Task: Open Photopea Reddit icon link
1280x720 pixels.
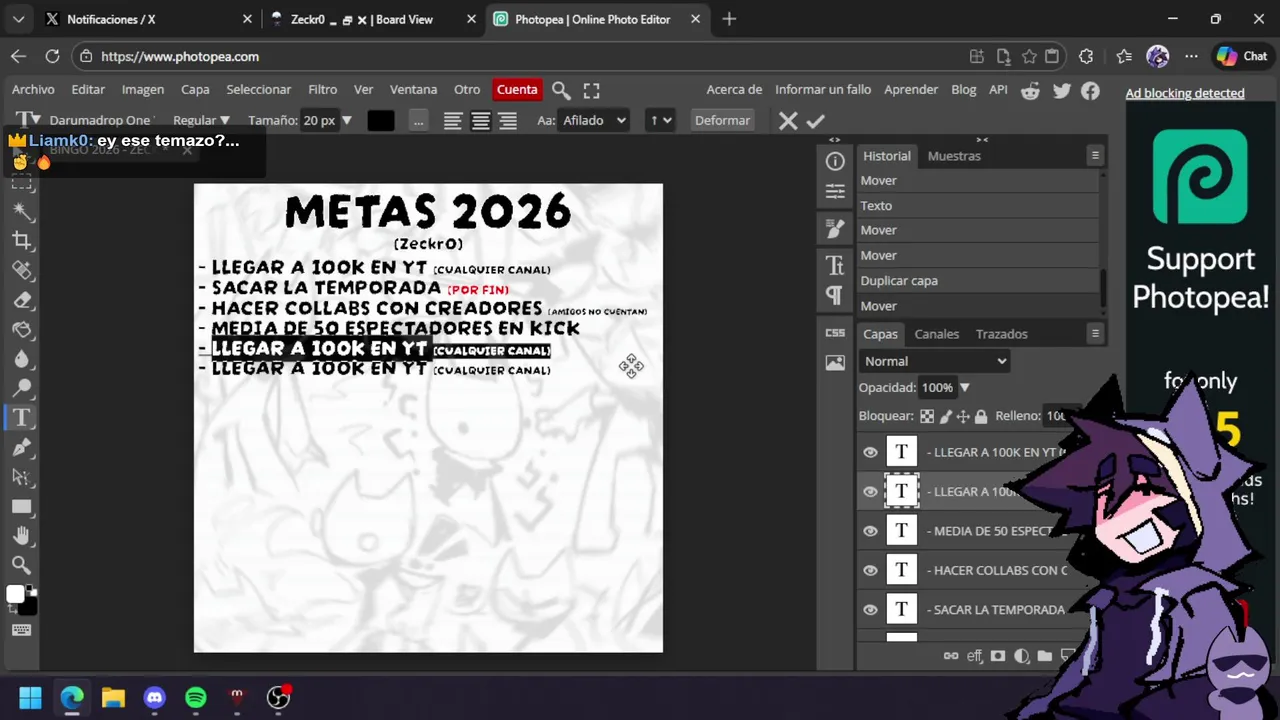Action: click(1030, 90)
